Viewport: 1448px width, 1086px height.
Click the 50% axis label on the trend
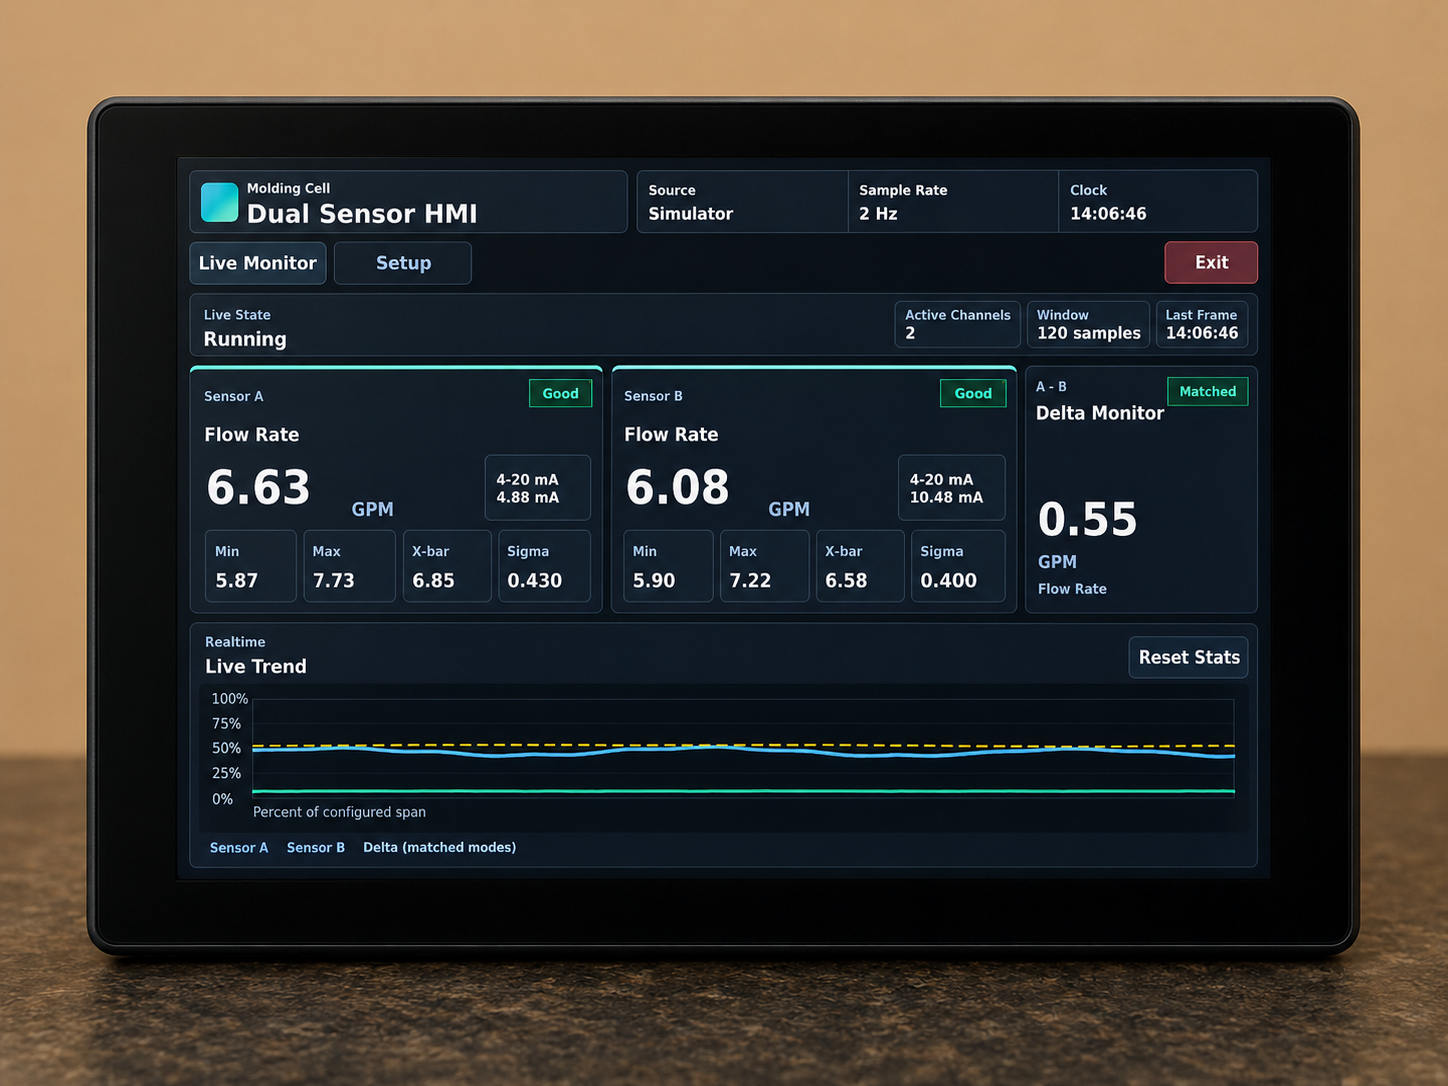[x=226, y=748]
